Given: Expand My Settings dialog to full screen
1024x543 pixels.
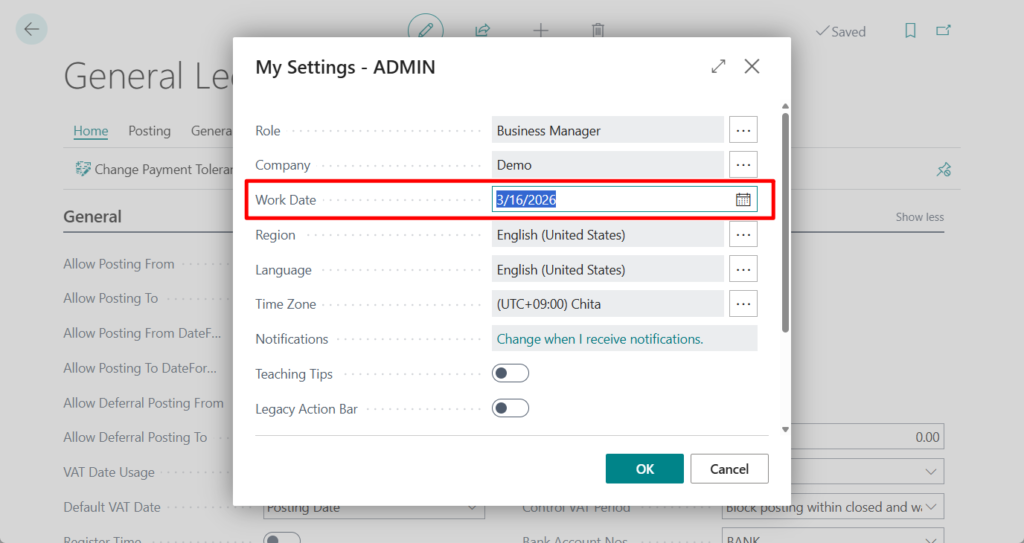Looking at the screenshot, I should pos(718,67).
